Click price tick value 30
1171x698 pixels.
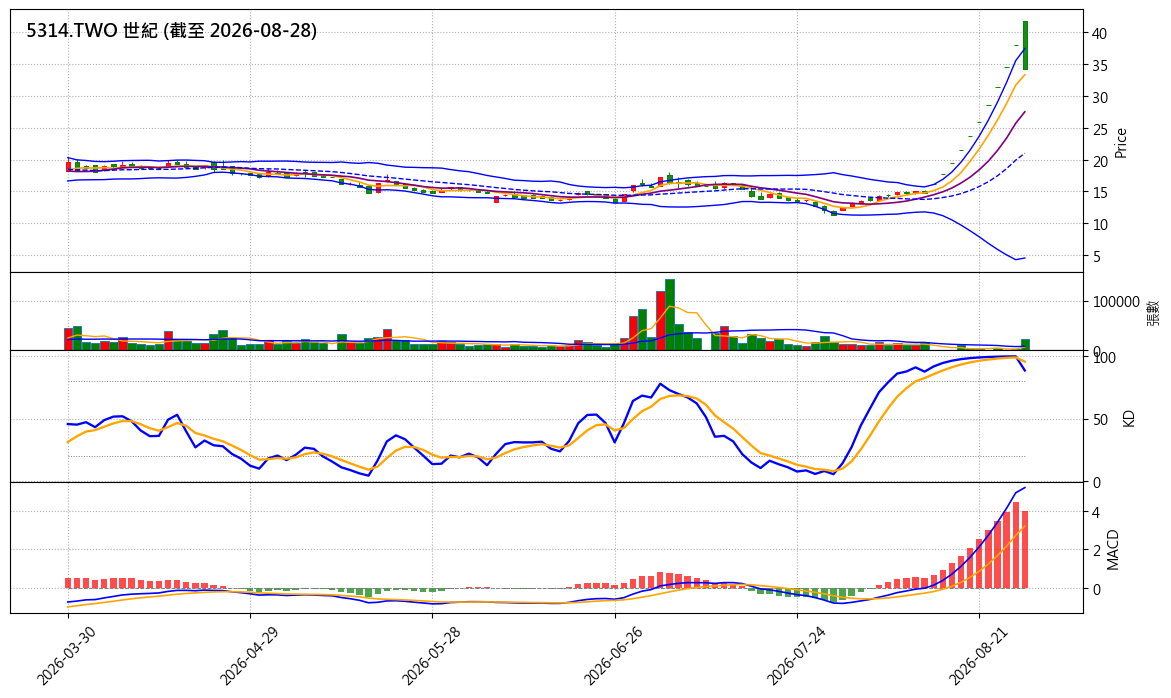1099,98
